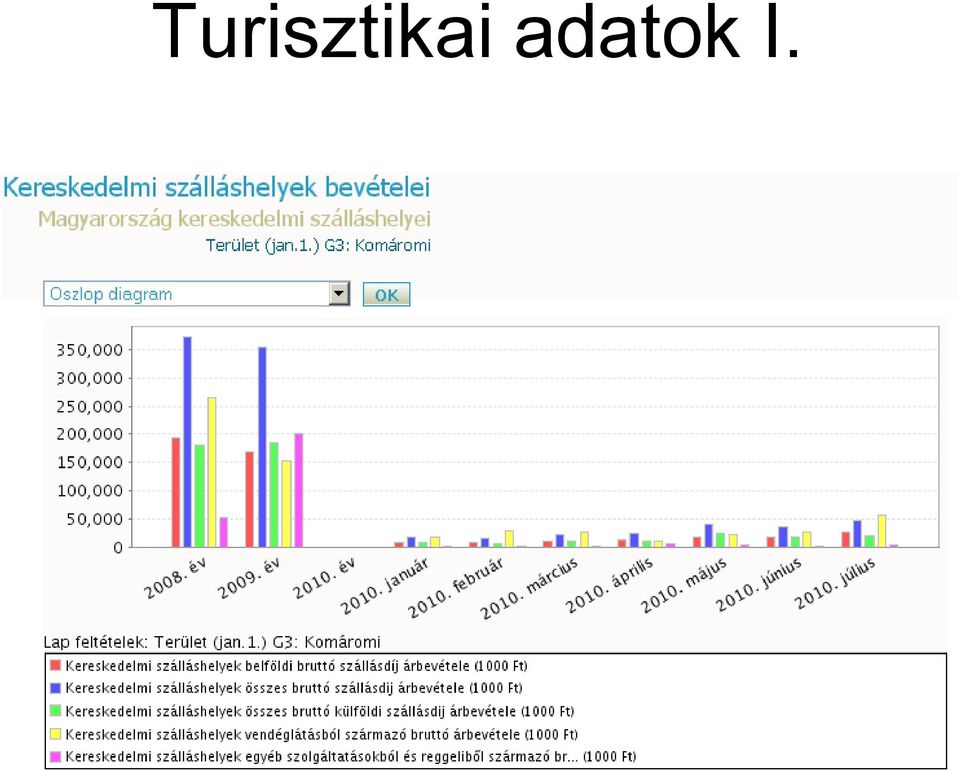
Task: Click the y-axis value 150,000
Action: (x=90, y=462)
